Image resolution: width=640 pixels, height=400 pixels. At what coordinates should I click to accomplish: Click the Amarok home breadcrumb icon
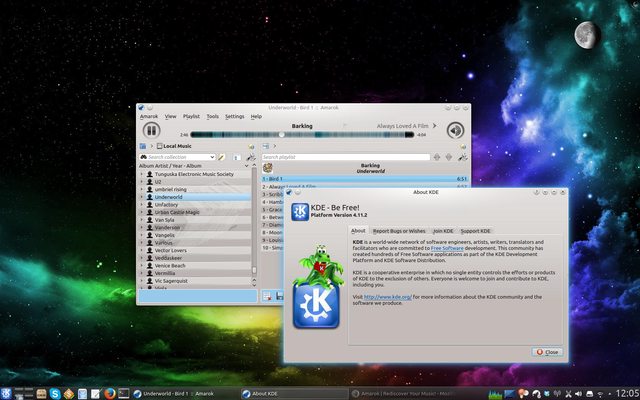pyautogui.click(x=143, y=146)
